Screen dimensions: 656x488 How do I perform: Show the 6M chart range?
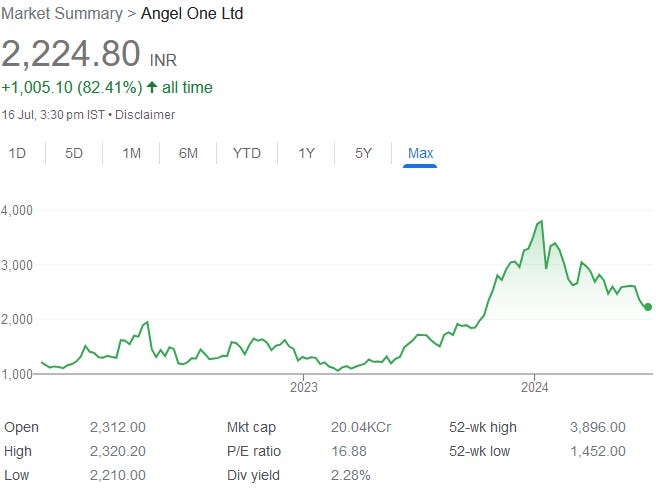(188, 153)
